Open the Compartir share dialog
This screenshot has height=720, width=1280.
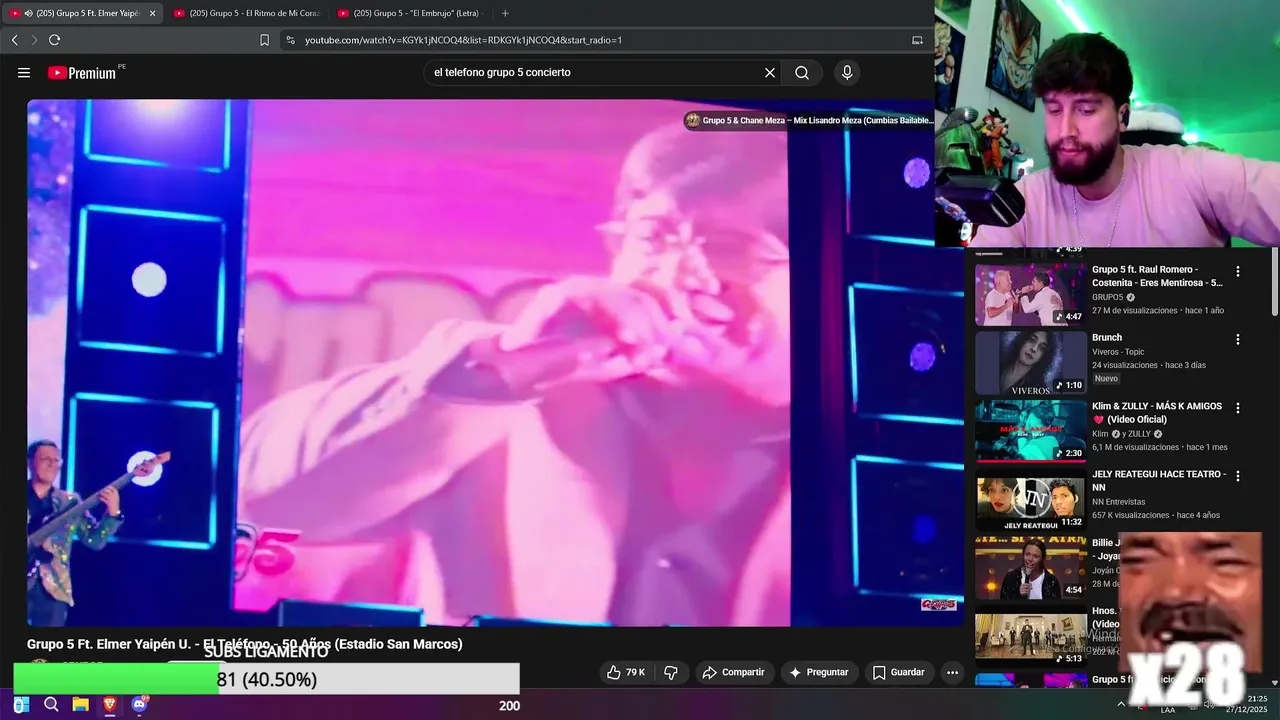733,672
